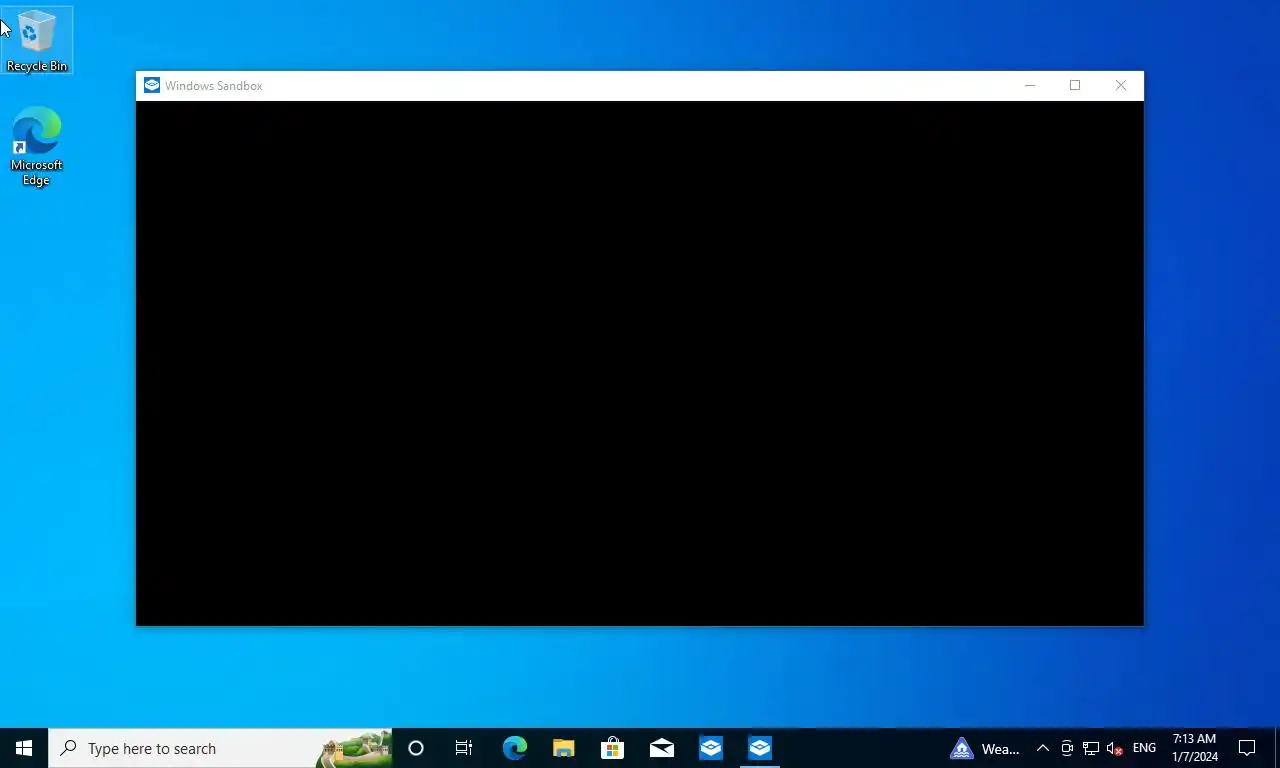Click the active Windows Sandbox taskbar icon

point(760,748)
